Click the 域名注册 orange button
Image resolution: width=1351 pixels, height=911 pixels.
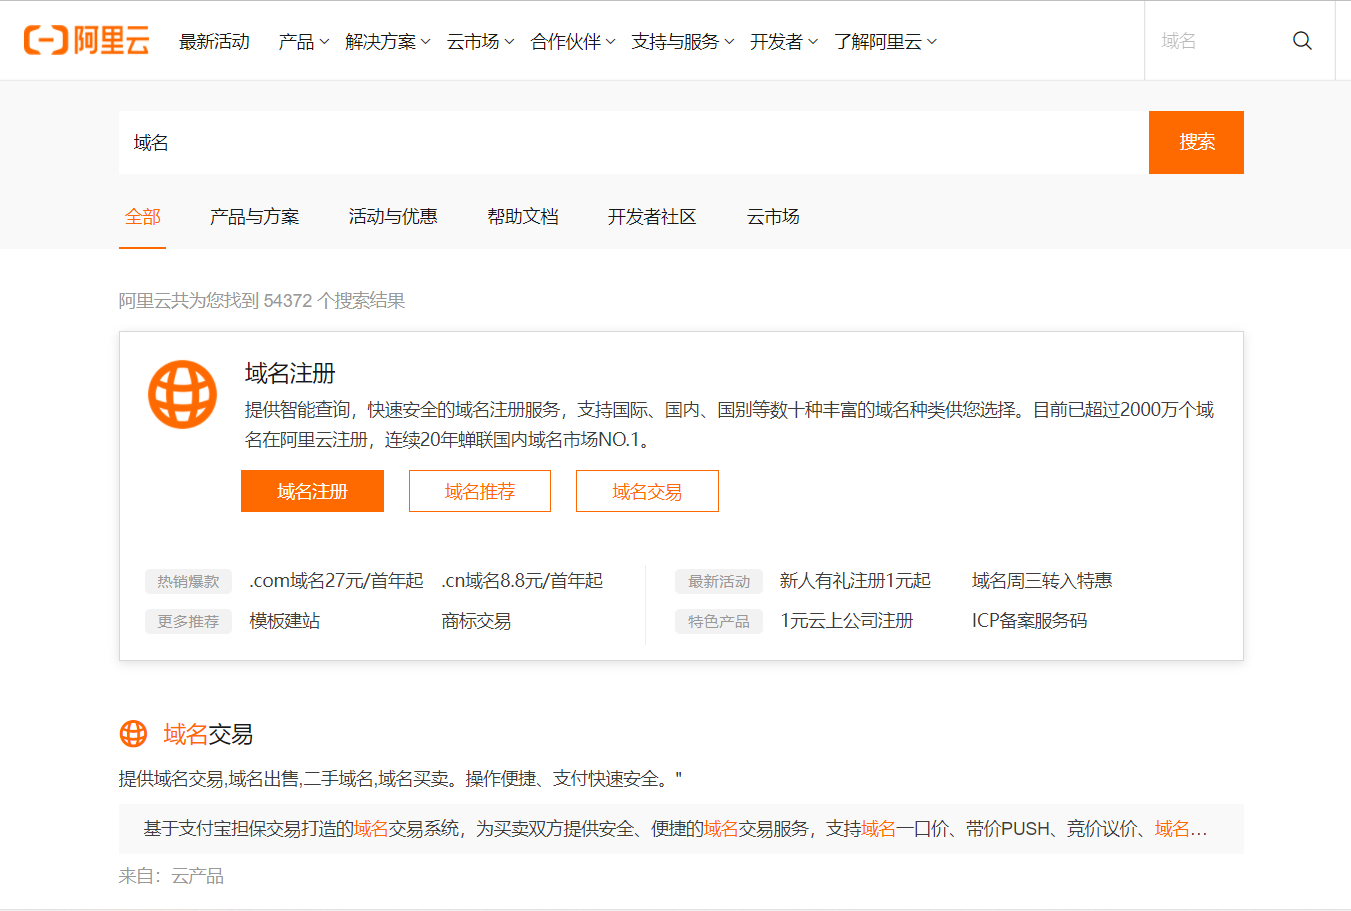[312, 491]
